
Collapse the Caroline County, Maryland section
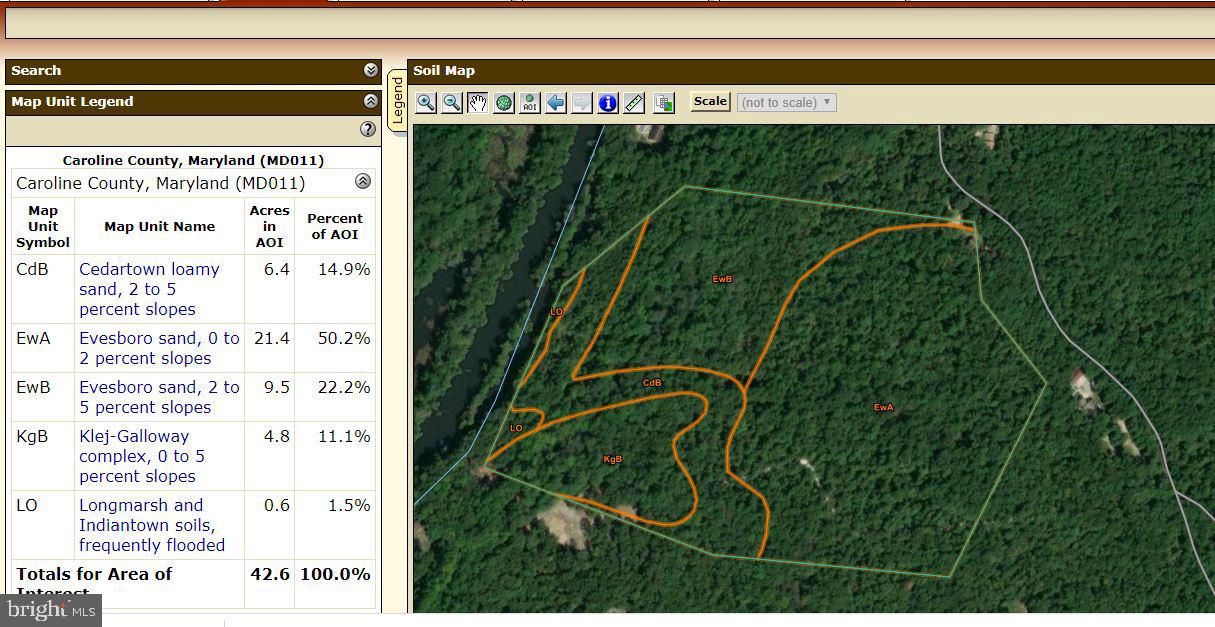click(x=363, y=182)
